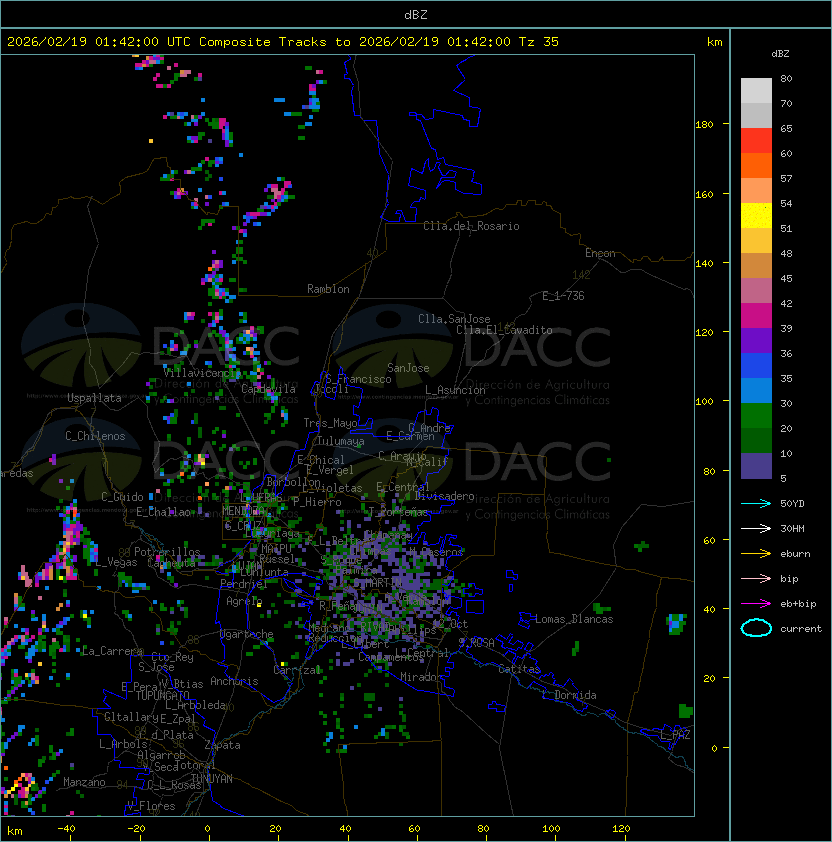The image size is (832, 842).
Task: Pick the purple 39-36 dBZ color band
Action: 756,340
